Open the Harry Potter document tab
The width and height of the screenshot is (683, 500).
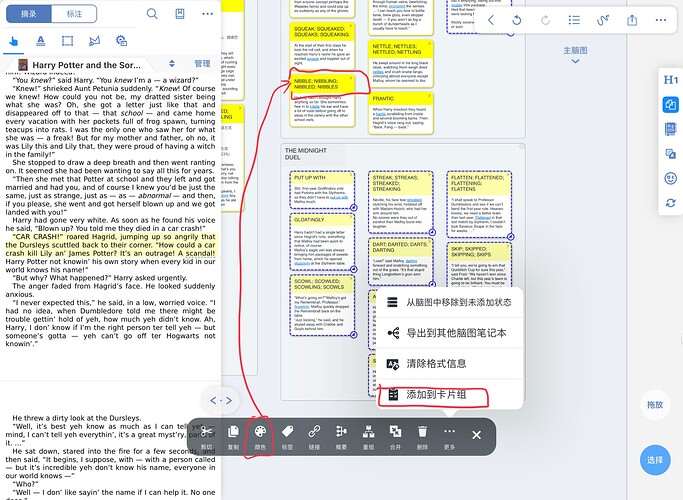tap(79, 65)
